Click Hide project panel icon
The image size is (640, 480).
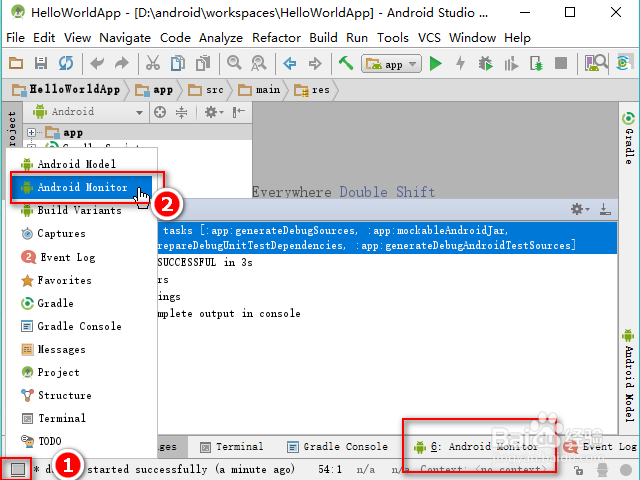pyautogui.click(x=238, y=112)
